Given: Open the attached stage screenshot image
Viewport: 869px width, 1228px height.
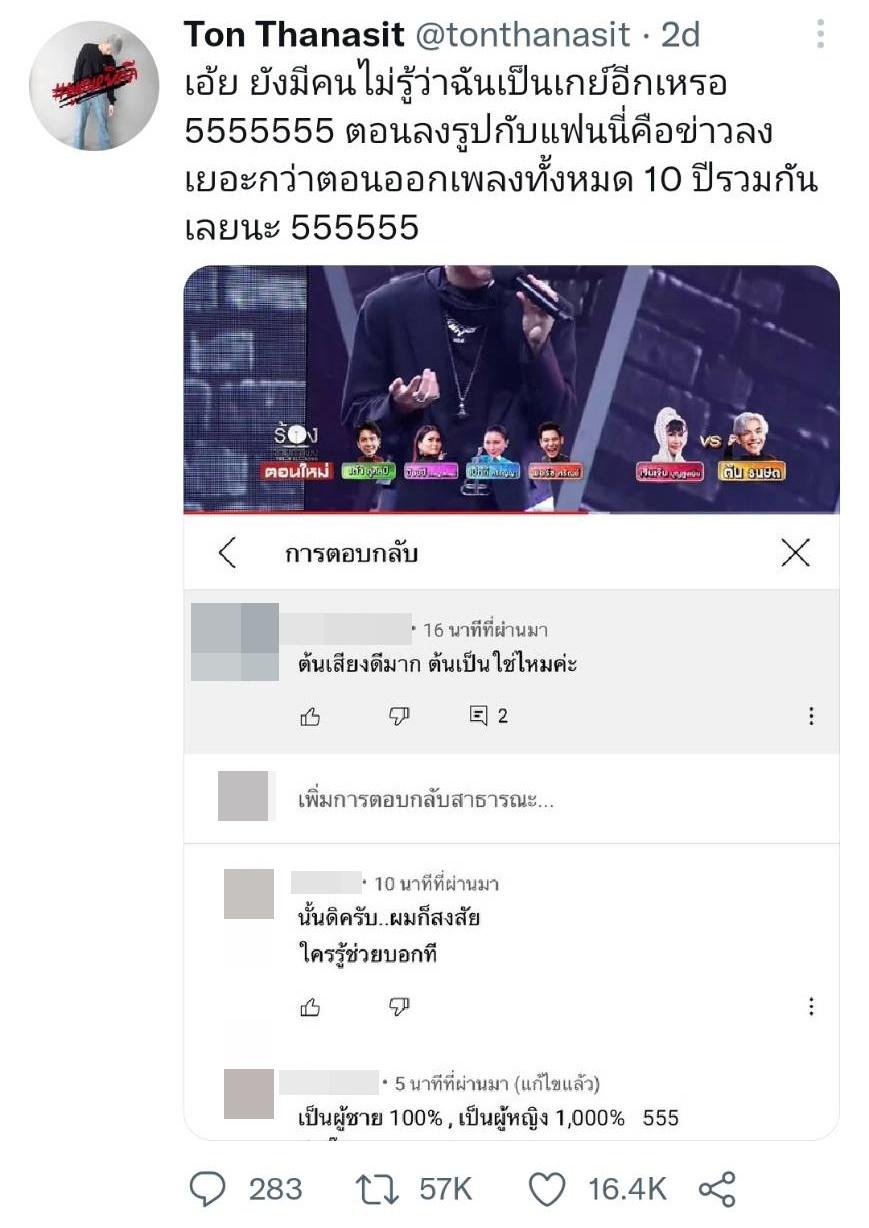Looking at the screenshot, I should tap(511, 388).
